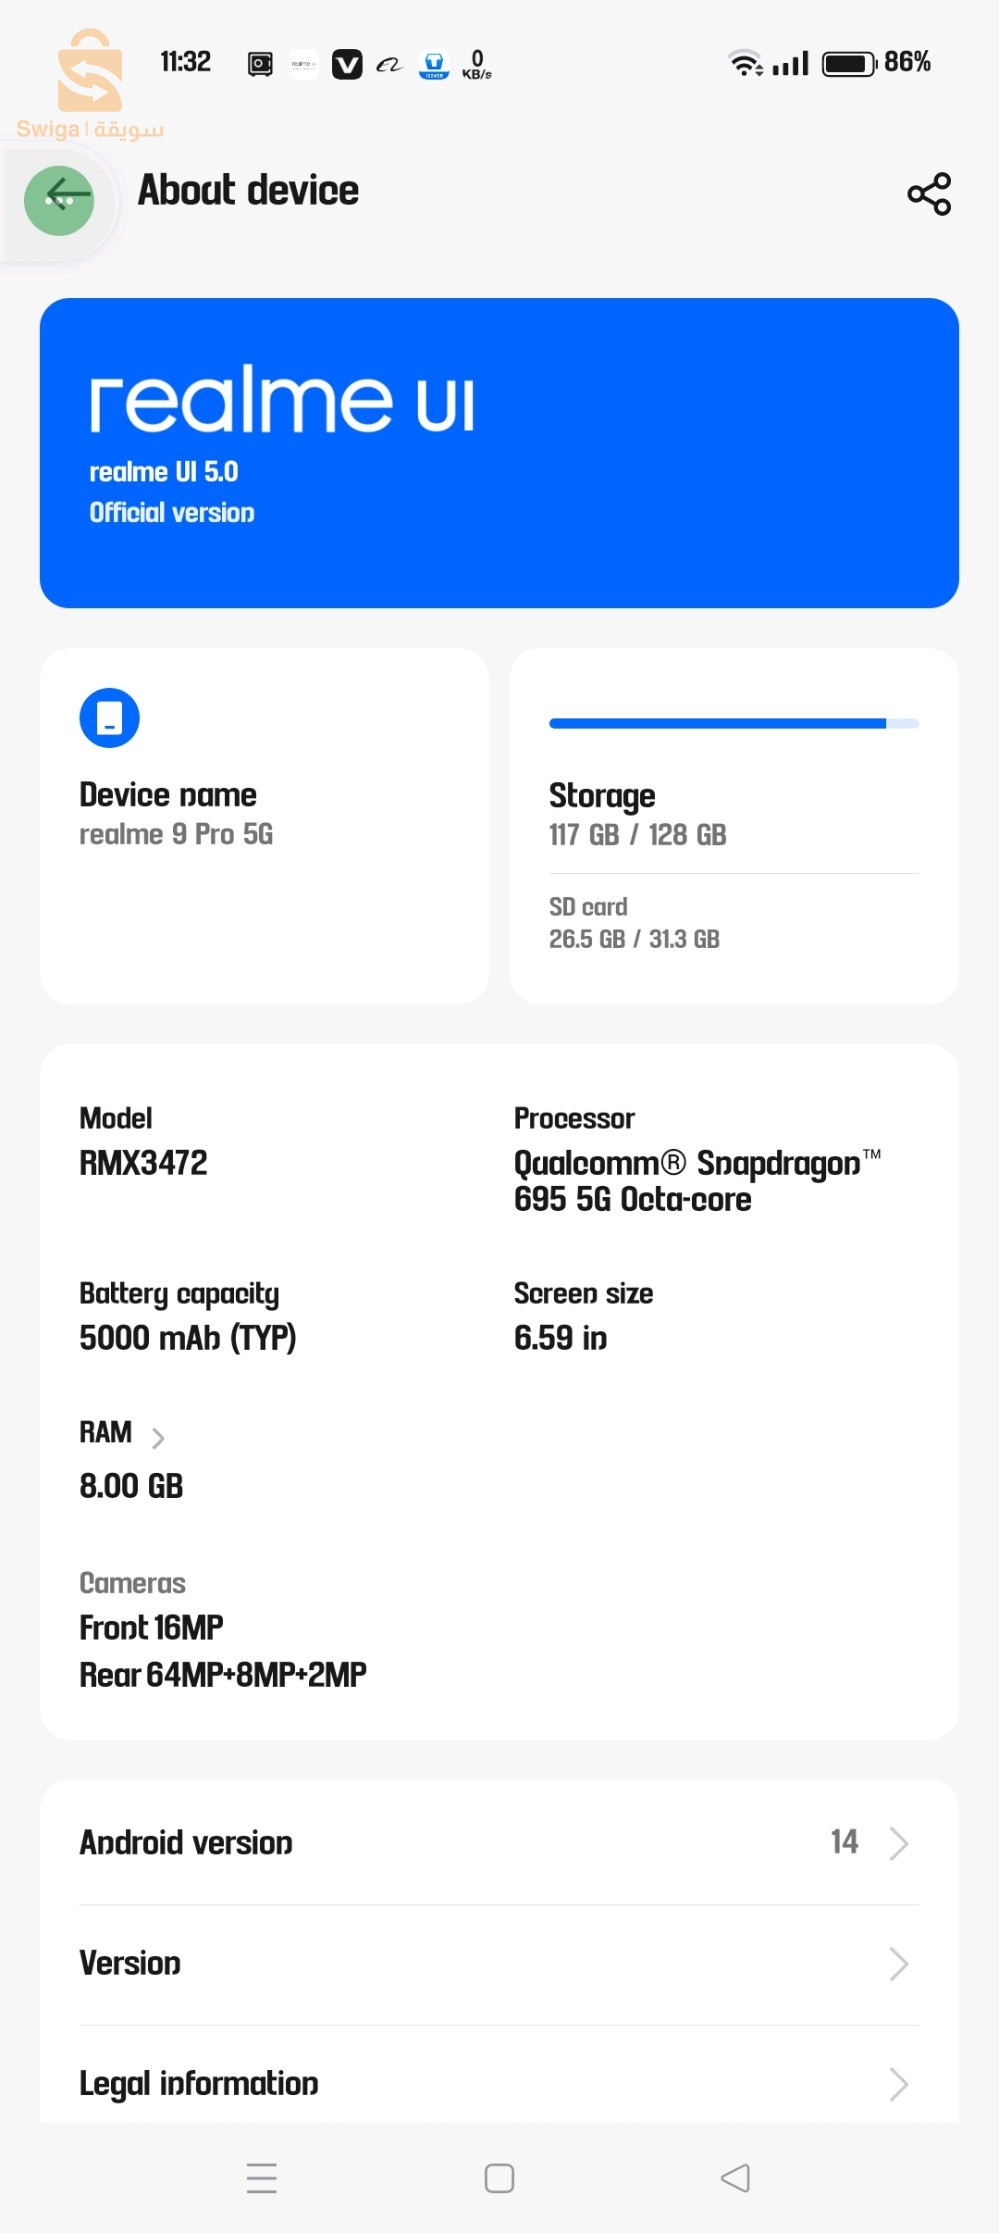
Task: Tap the Wi-Fi signal status icon
Action: point(744,63)
